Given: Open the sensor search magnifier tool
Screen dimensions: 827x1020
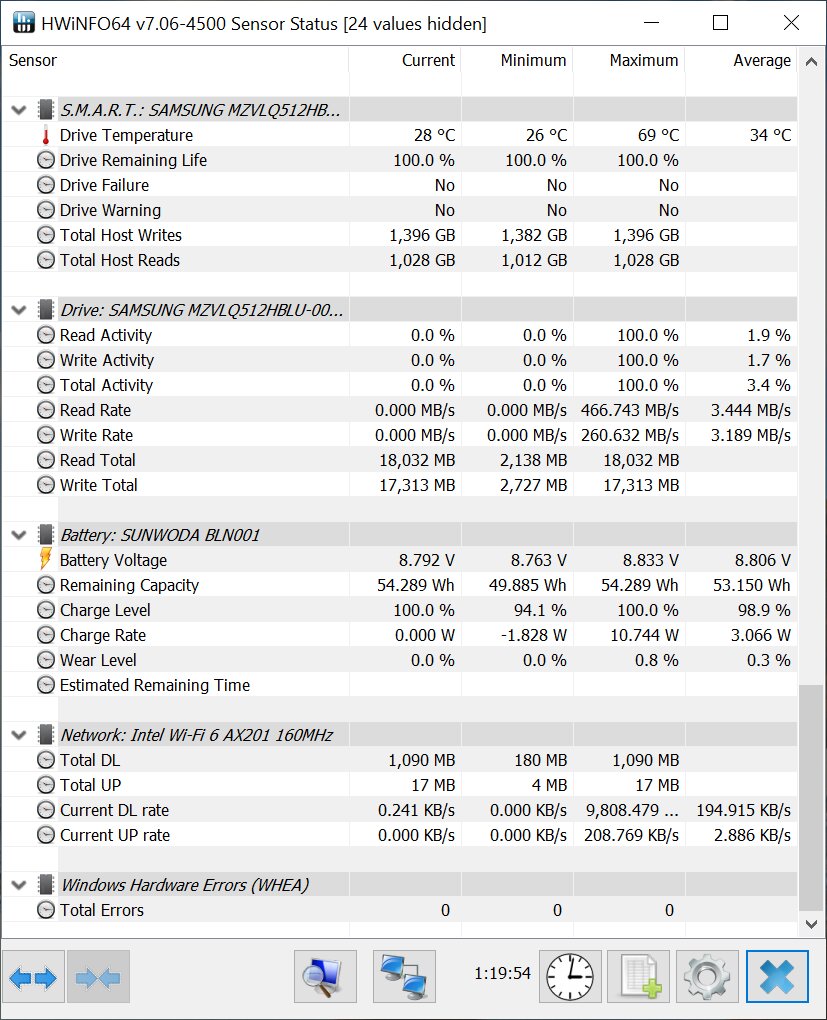Looking at the screenshot, I should 325,977.
